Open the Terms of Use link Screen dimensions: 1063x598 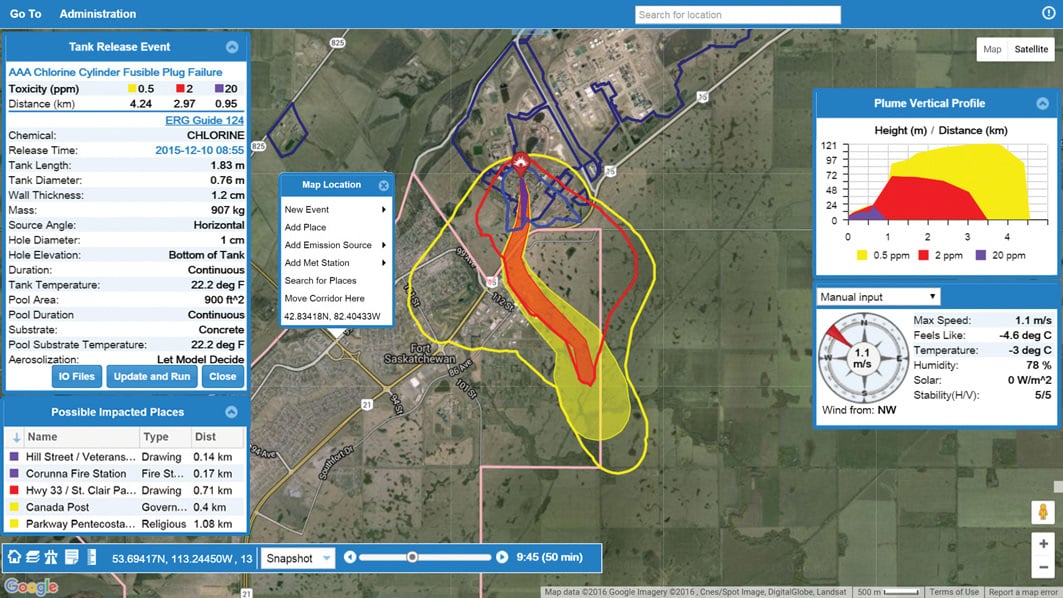click(954, 592)
